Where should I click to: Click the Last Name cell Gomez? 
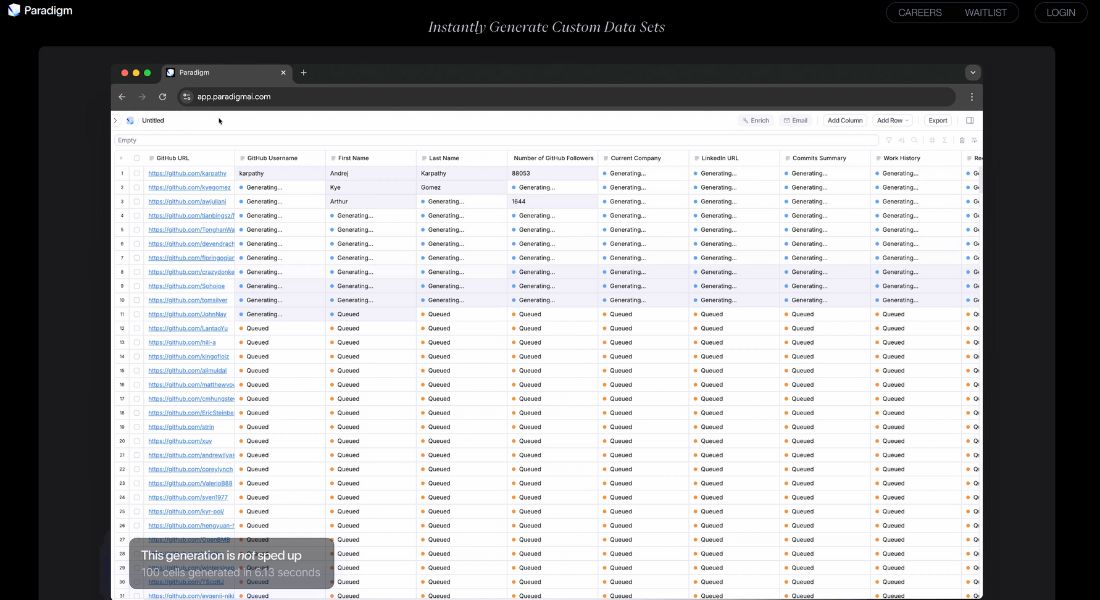point(462,187)
